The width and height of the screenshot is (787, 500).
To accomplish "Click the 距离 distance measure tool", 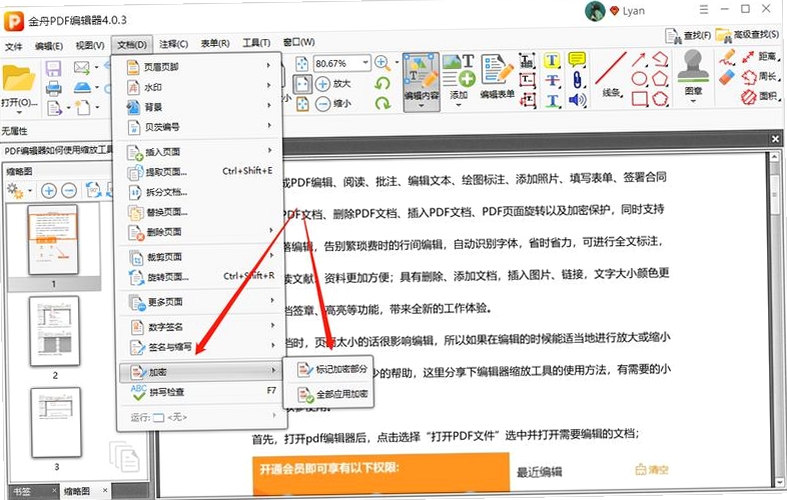I will pyautogui.click(x=760, y=56).
